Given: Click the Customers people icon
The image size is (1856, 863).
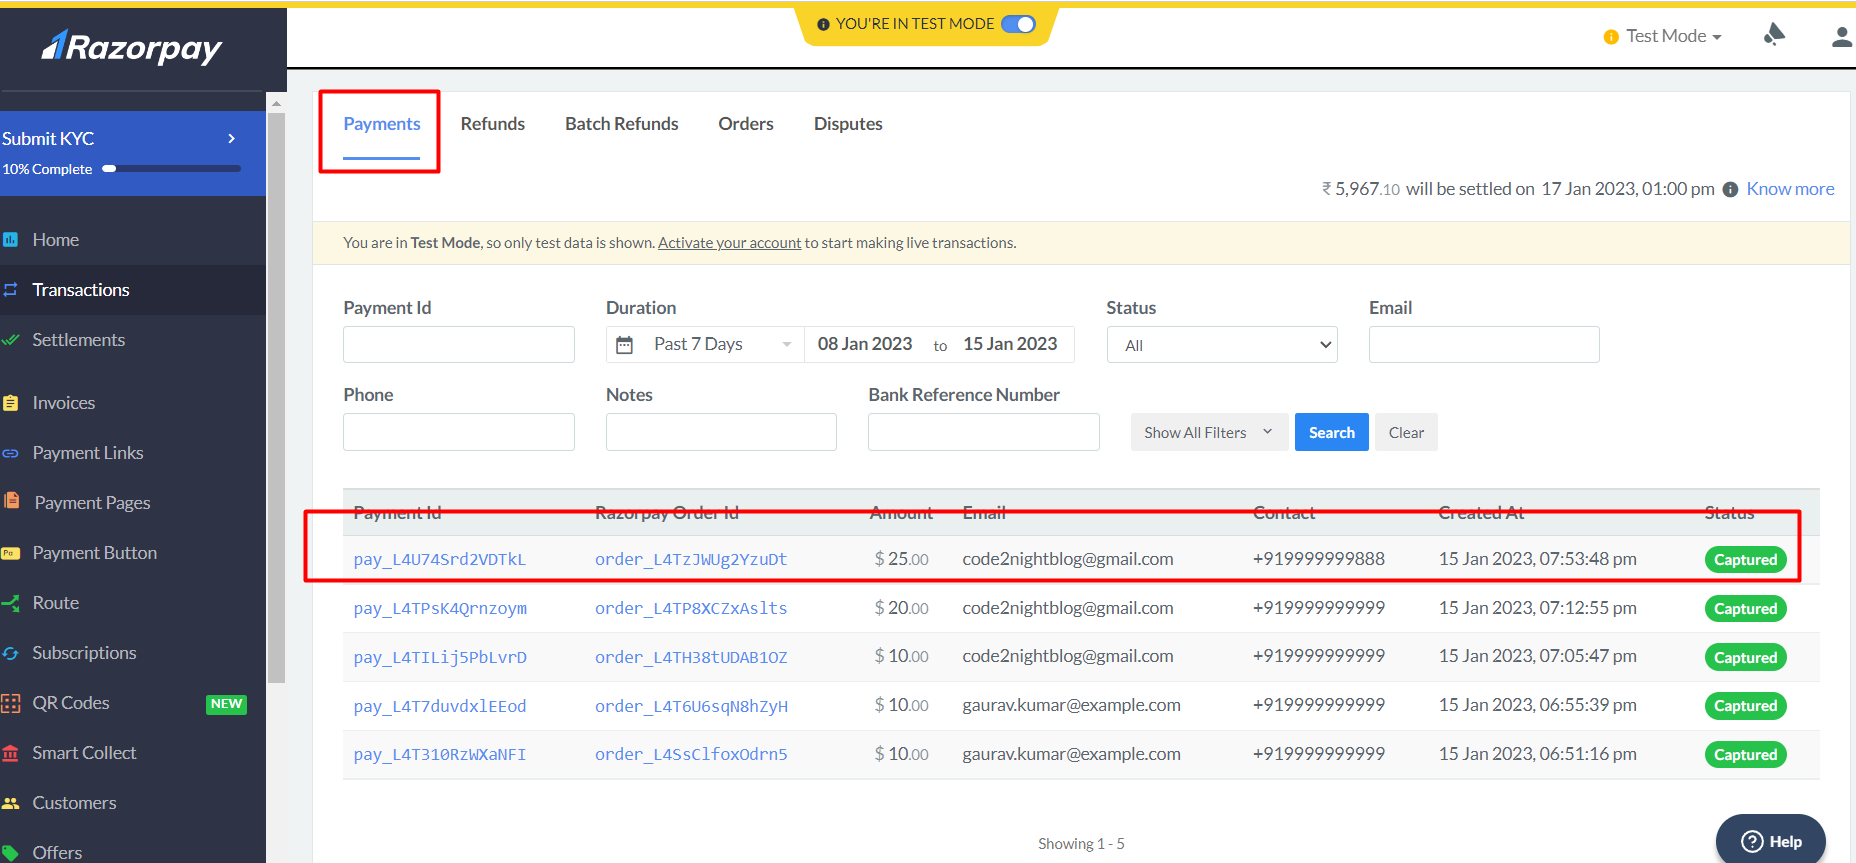Looking at the screenshot, I should click(10, 803).
